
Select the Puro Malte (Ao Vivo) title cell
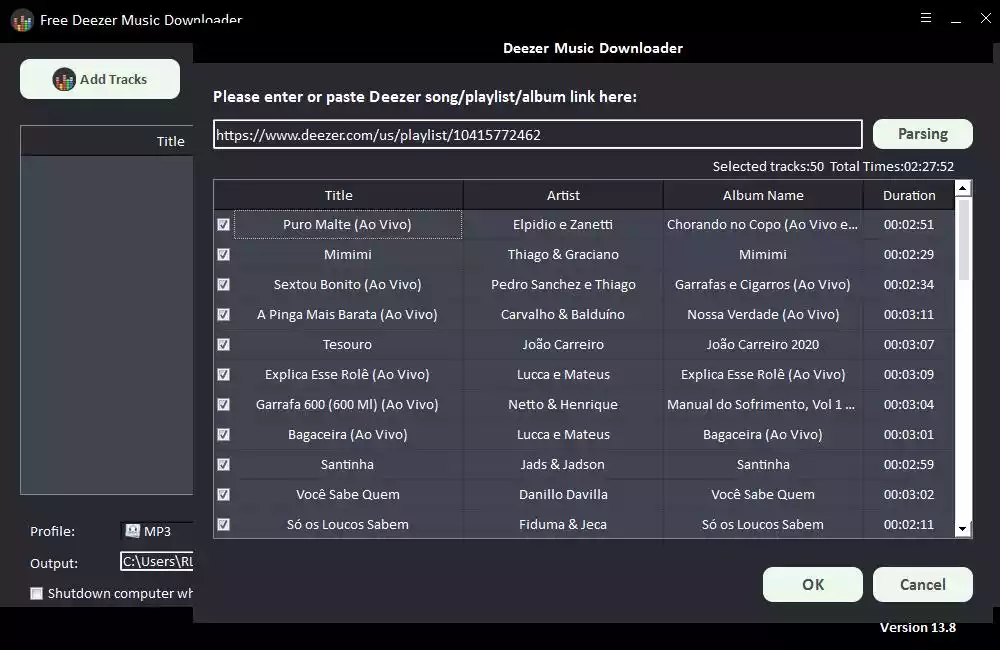point(348,225)
